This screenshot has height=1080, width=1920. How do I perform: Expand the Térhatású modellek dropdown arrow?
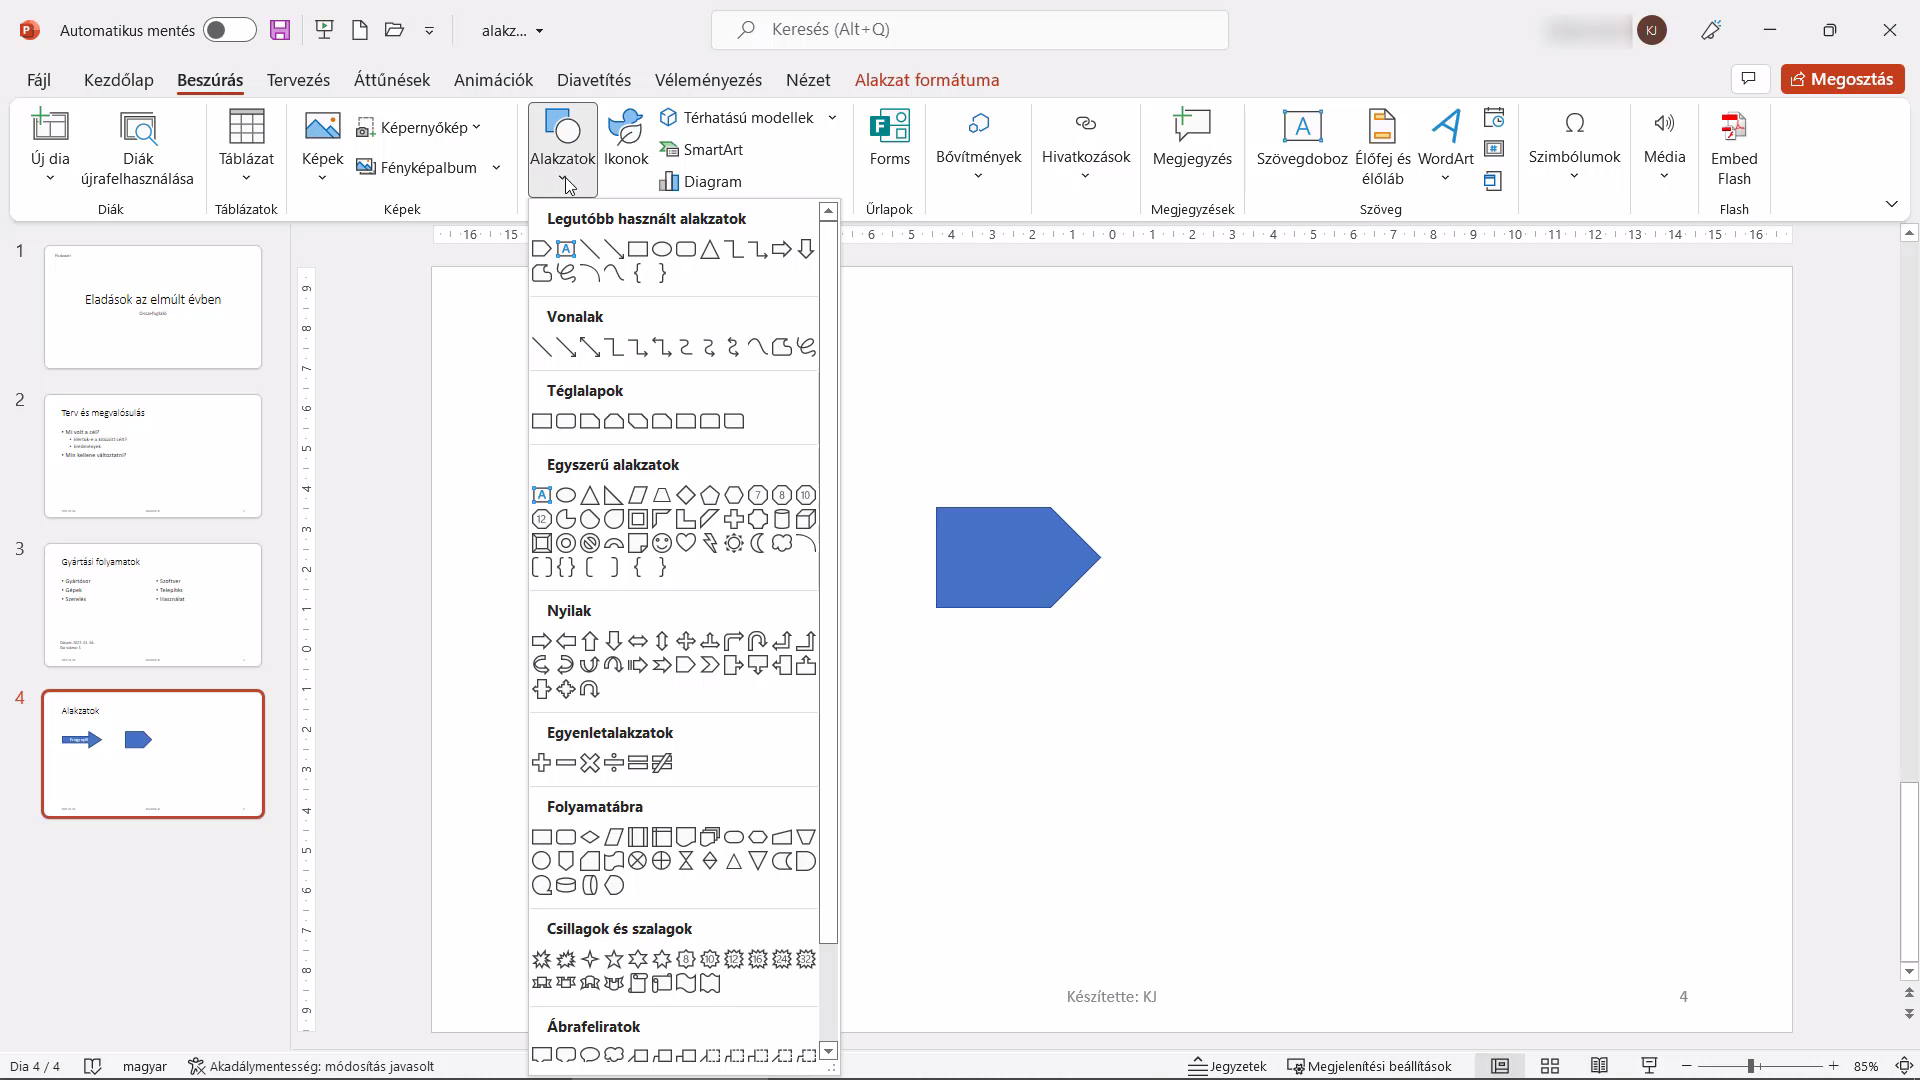pyautogui.click(x=832, y=118)
